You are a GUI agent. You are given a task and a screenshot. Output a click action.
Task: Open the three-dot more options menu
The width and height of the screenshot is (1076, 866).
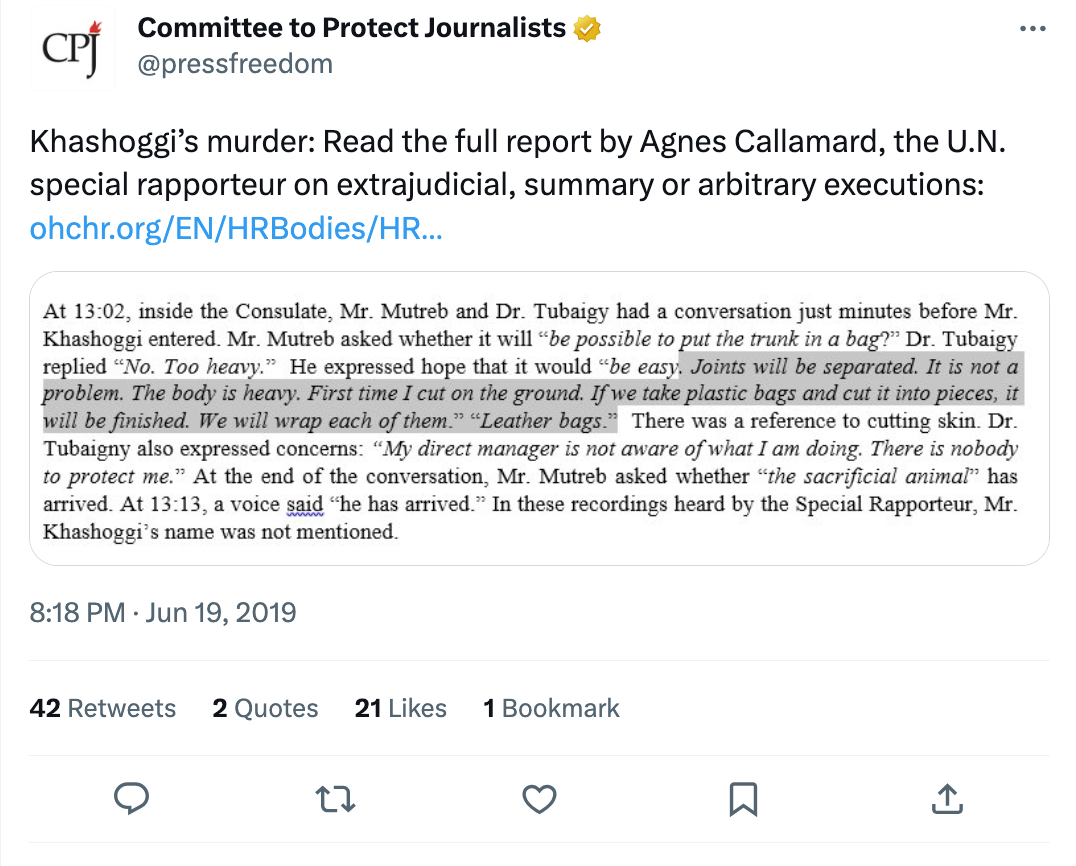[1032, 29]
